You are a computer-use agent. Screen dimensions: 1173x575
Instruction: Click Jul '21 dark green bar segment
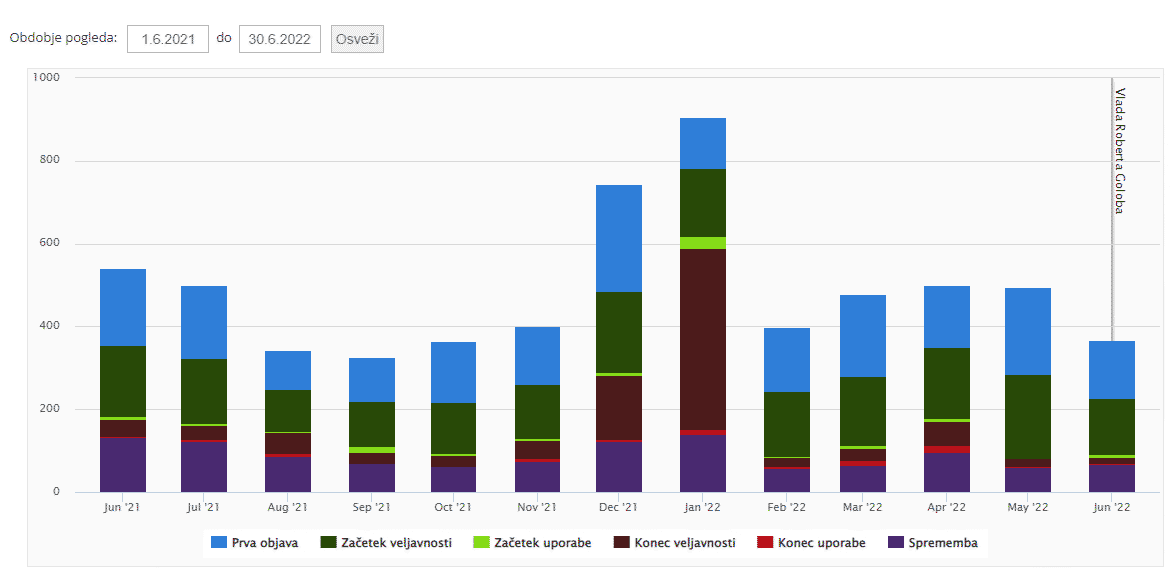tap(204, 391)
